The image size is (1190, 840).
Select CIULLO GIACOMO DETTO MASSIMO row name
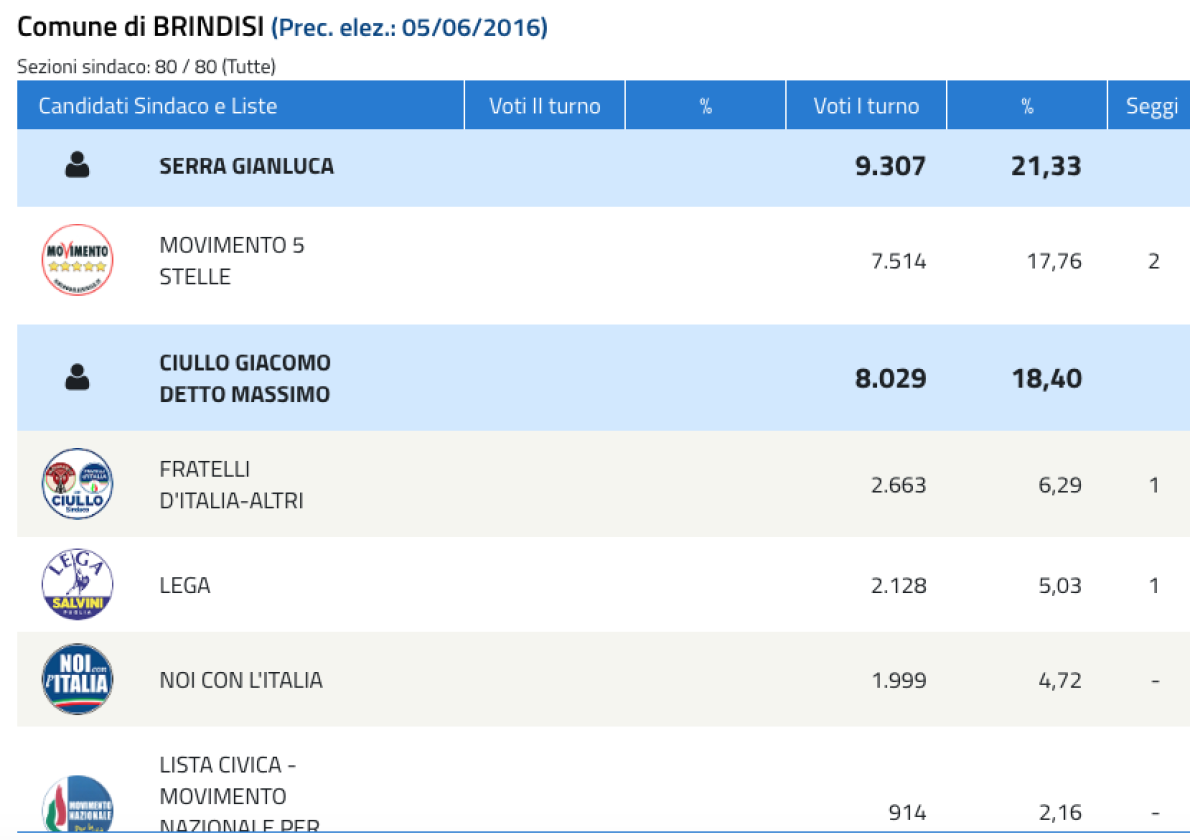click(x=245, y=378)
